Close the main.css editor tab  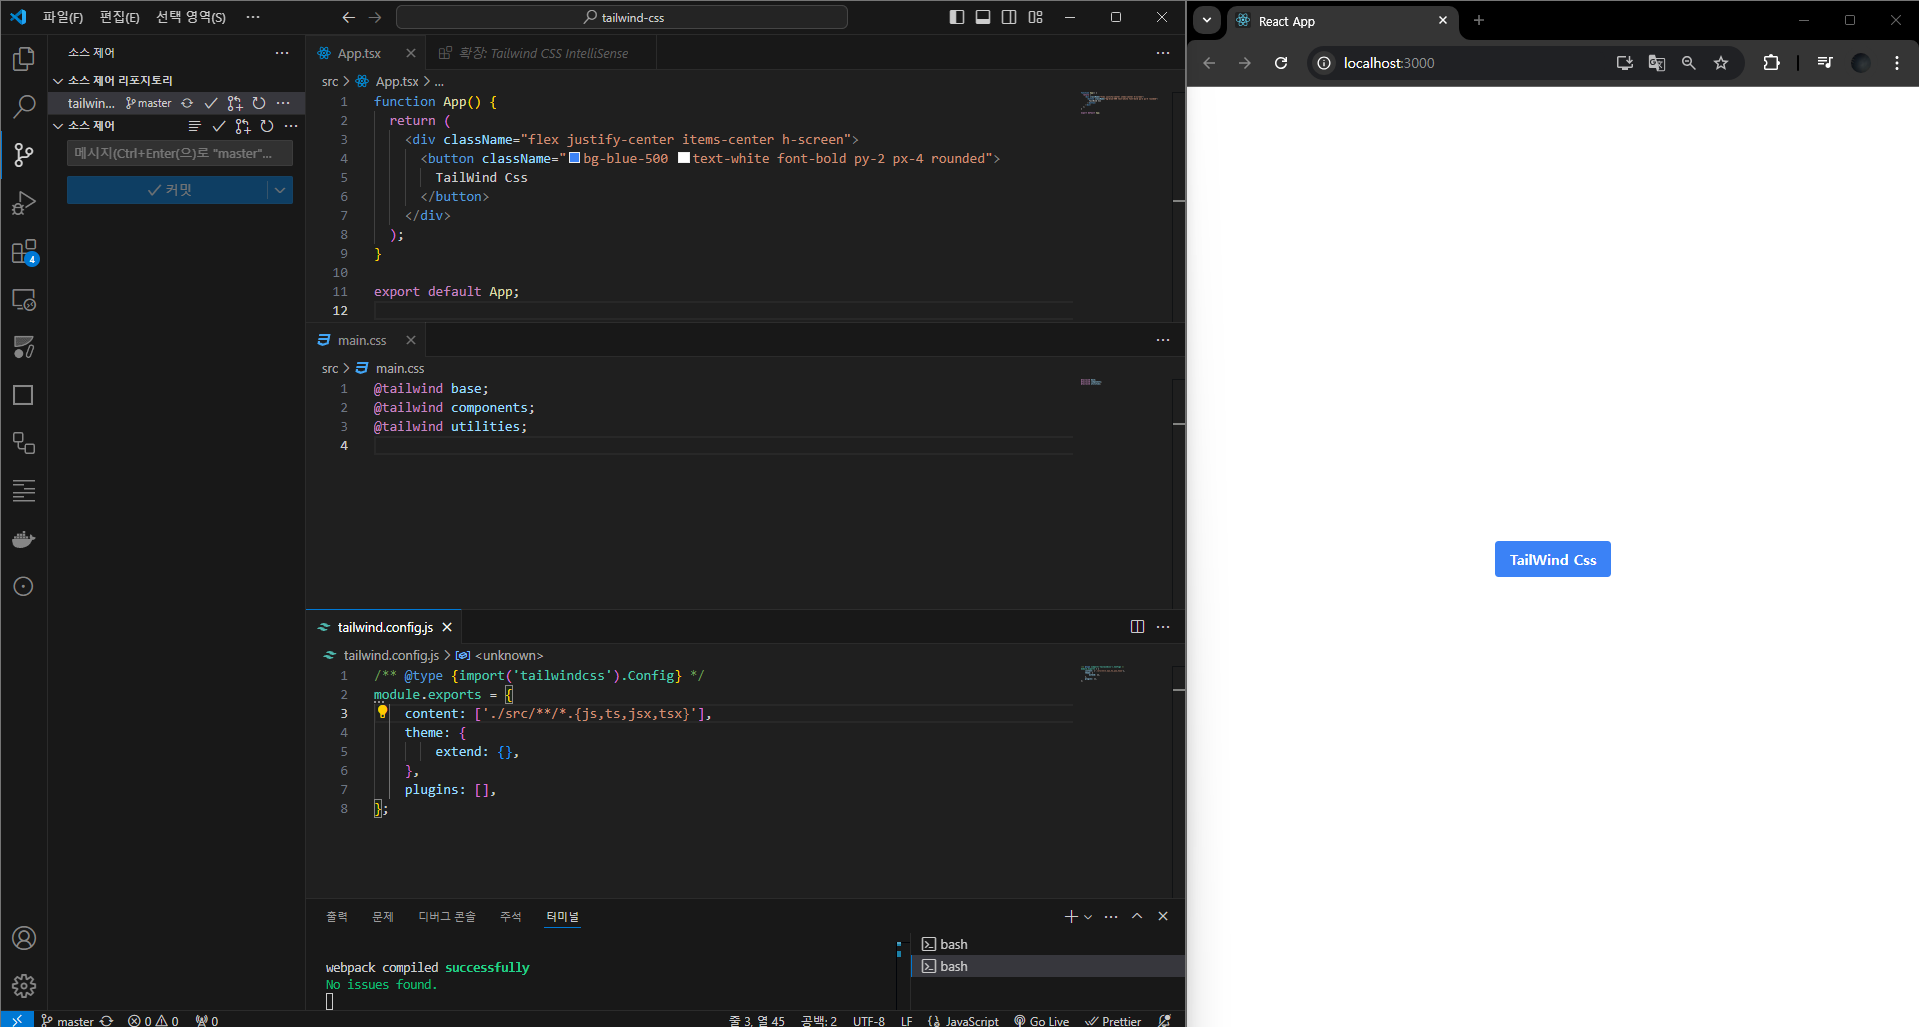(411, 340)
